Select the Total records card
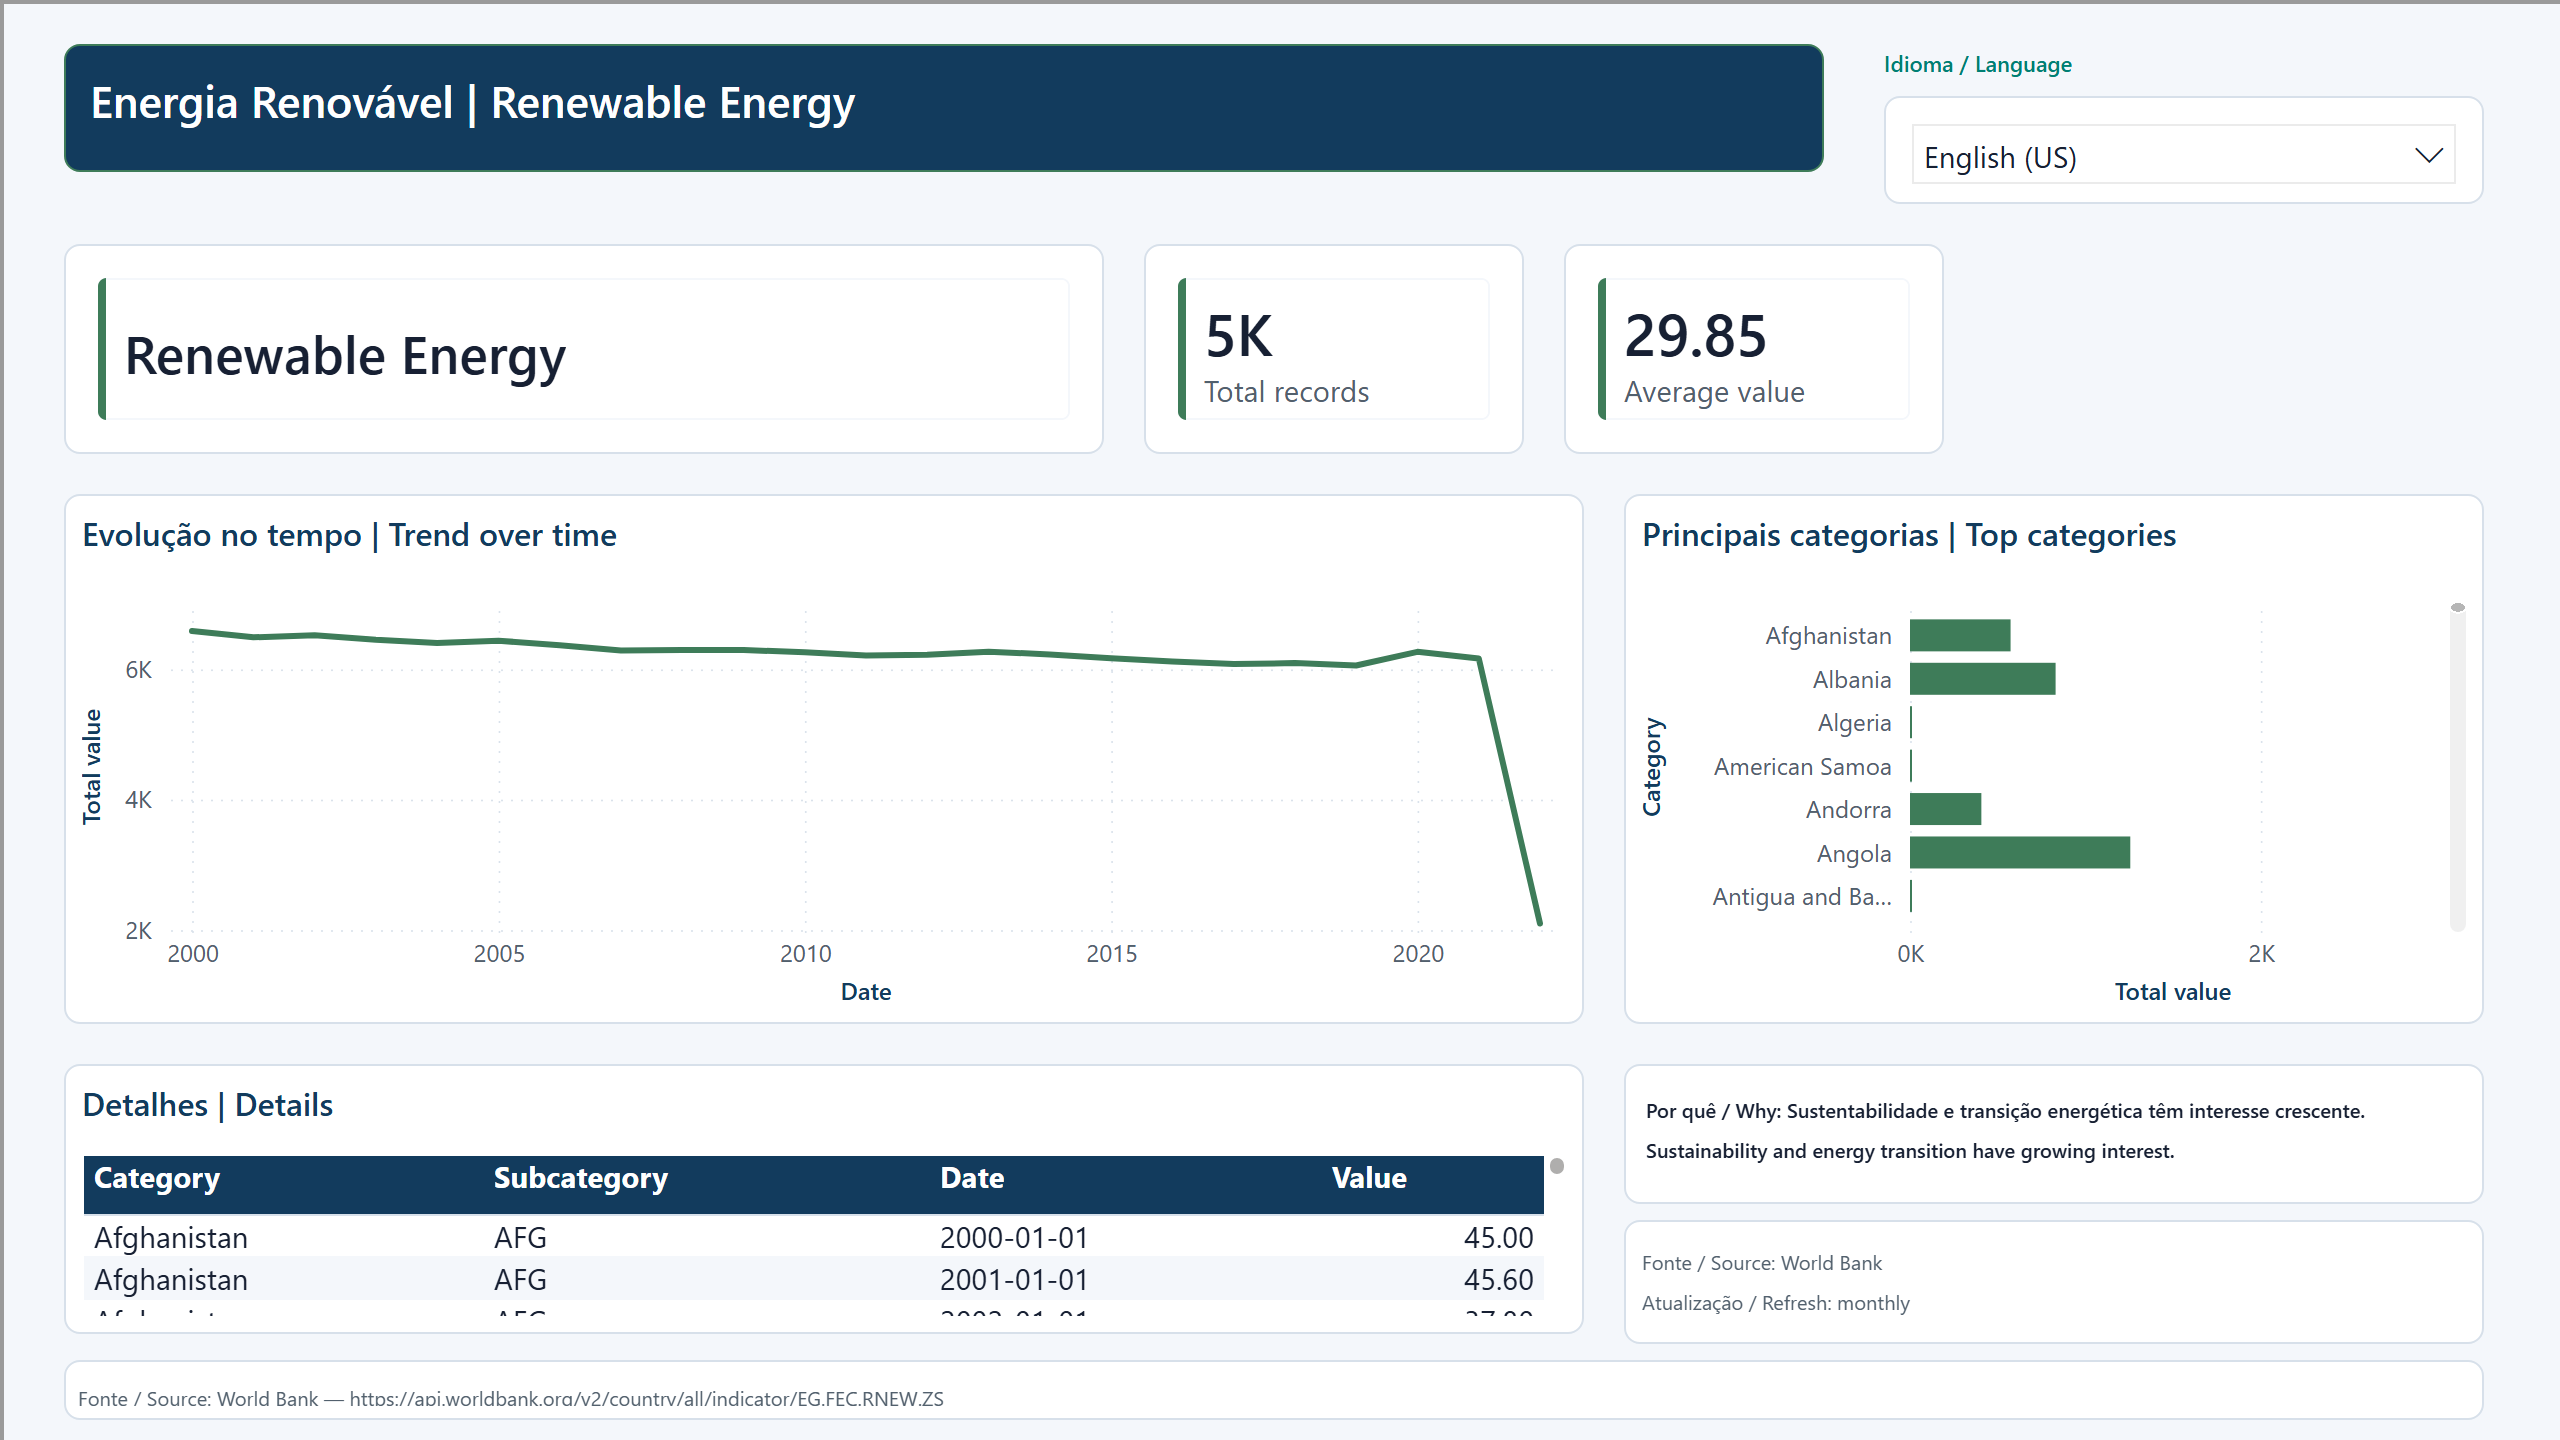 (1334, 349)
